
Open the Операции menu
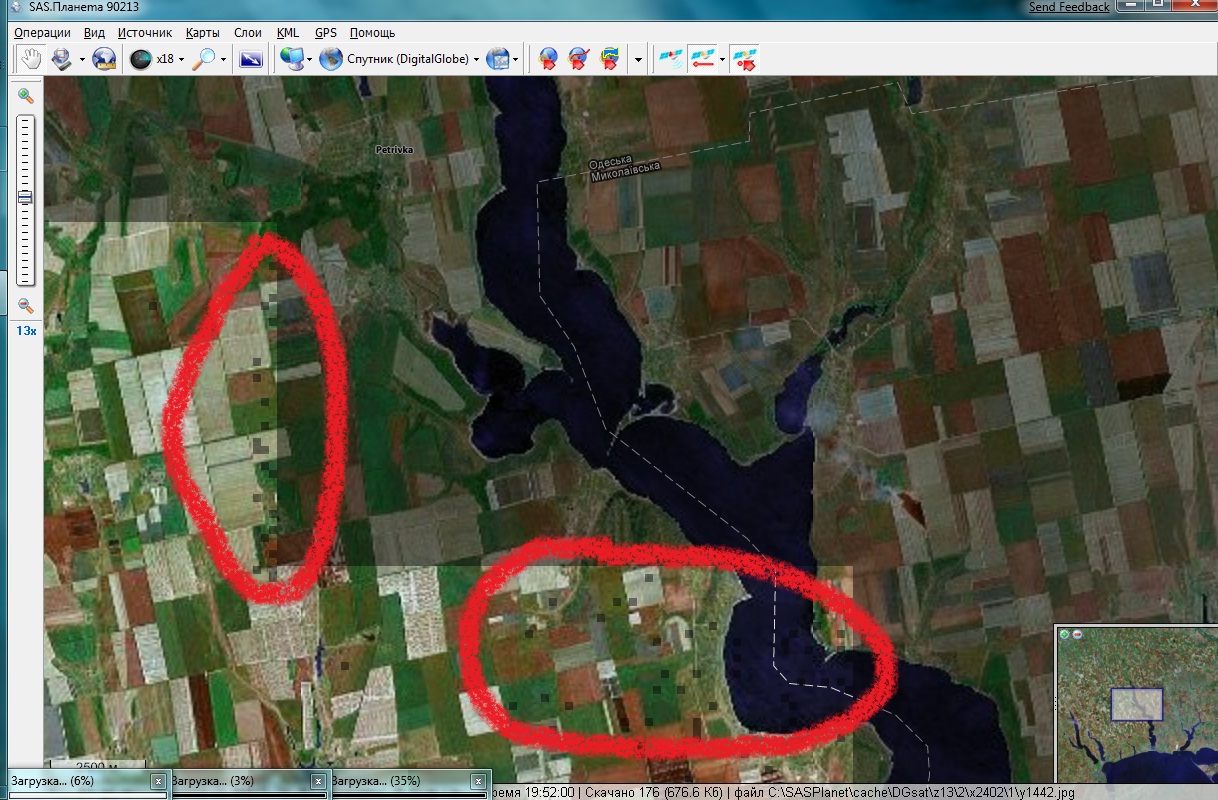point(42,33)
